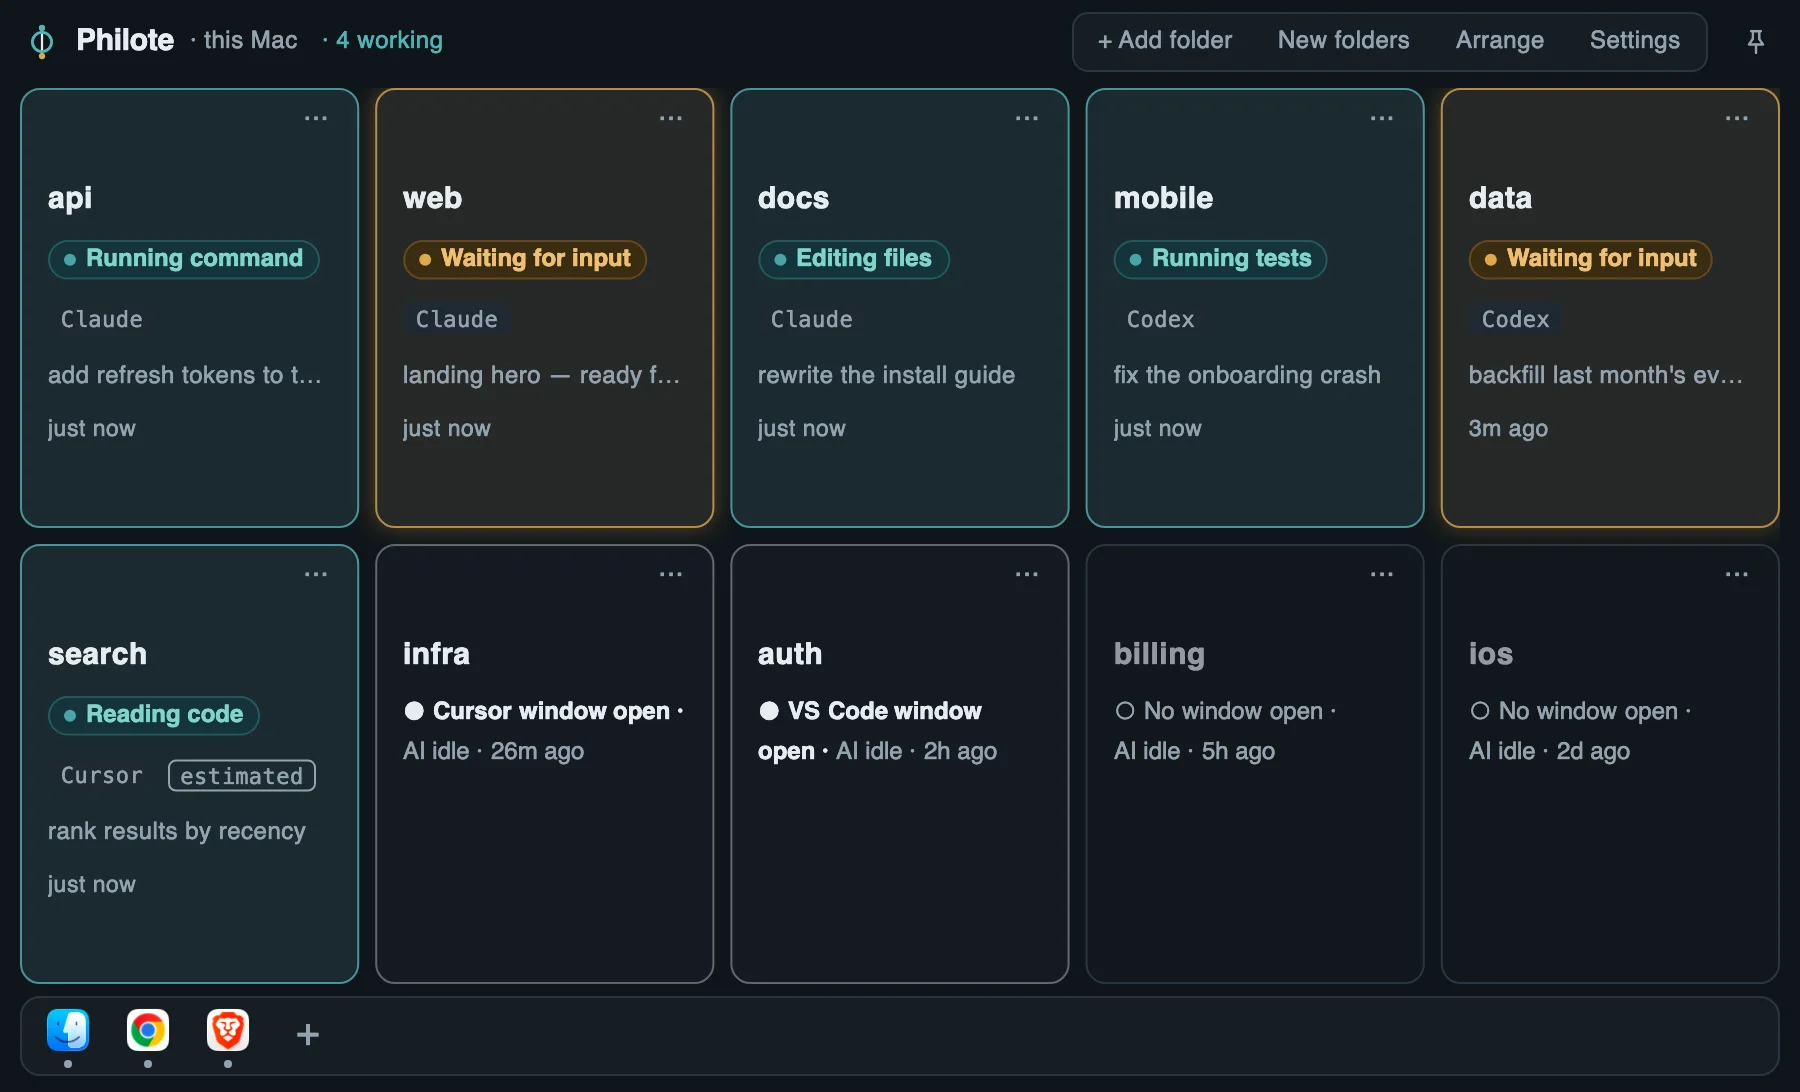Open the web card's more options menu
The width and height of the screenshot is (1800, 1092).
(671, 118)
